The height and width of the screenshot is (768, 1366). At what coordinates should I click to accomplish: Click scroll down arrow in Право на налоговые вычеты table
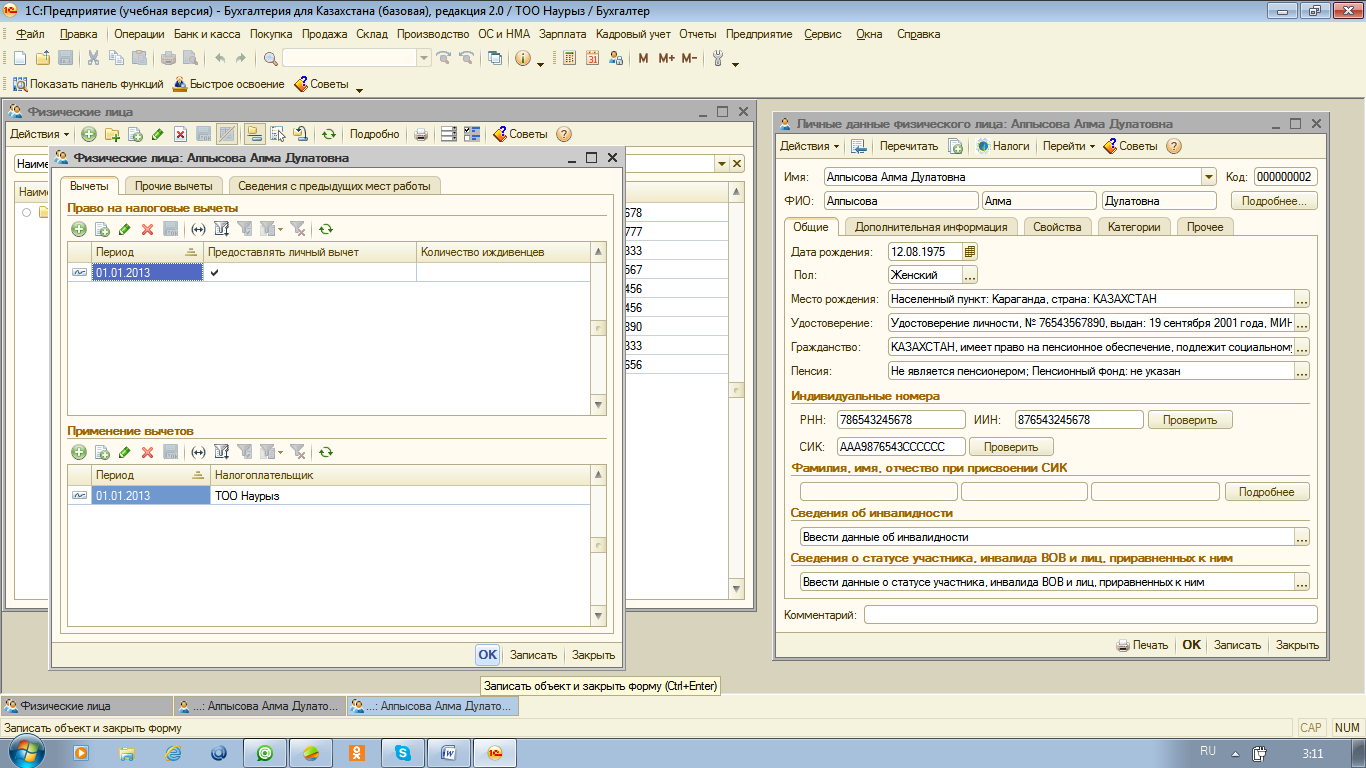tap(599, 405)
